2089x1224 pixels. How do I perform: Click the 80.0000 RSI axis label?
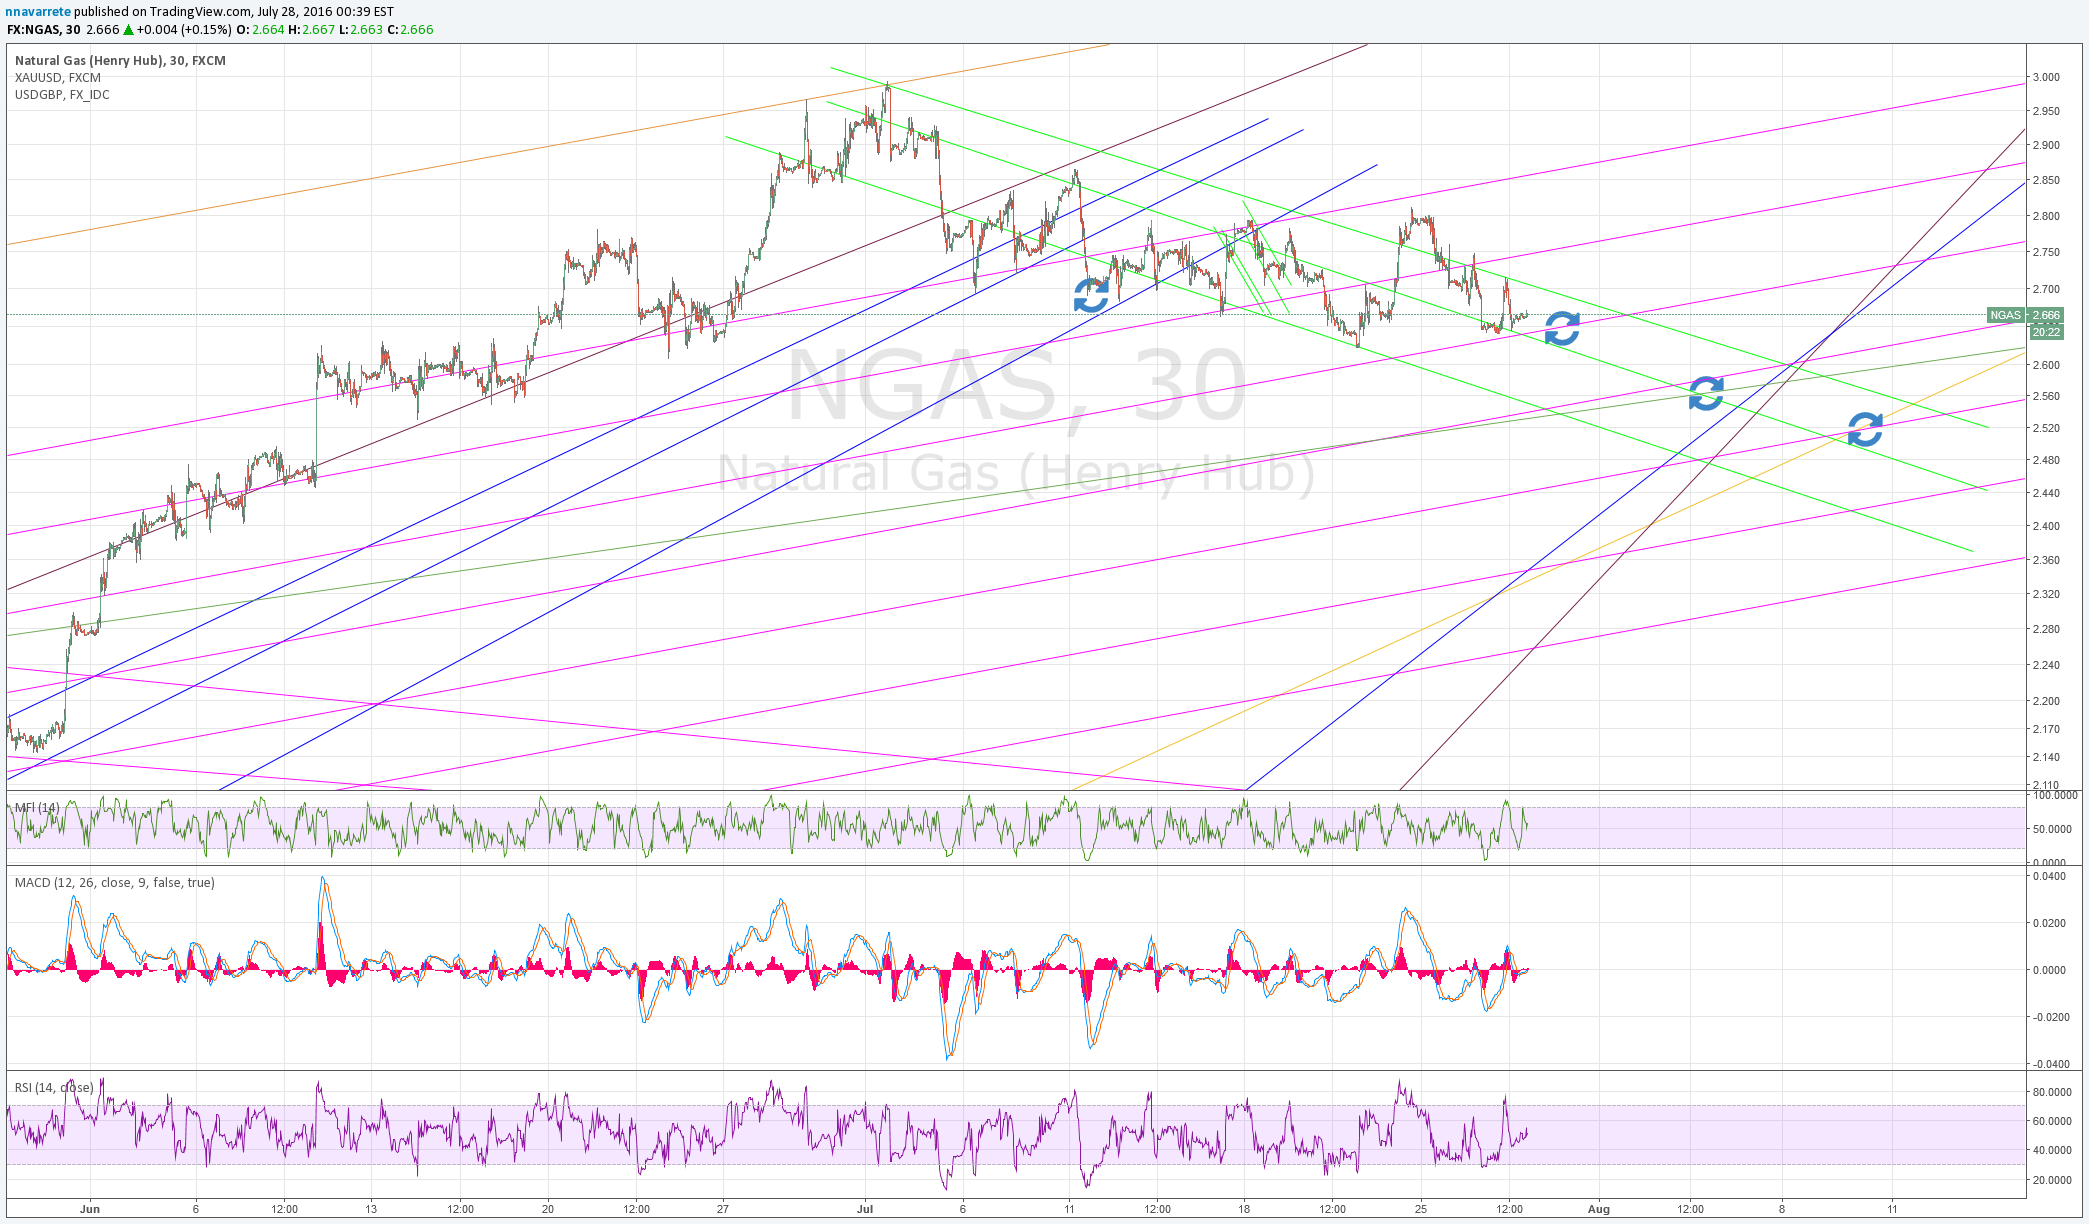pos(2054,1092)
